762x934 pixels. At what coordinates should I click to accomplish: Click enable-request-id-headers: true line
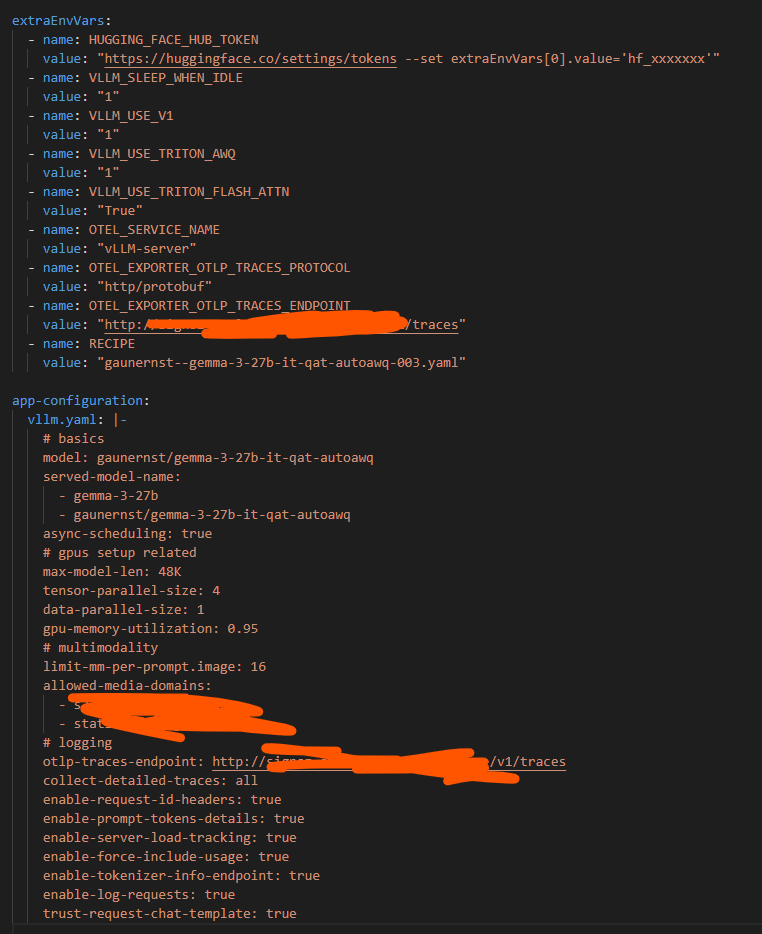(162, 799)
